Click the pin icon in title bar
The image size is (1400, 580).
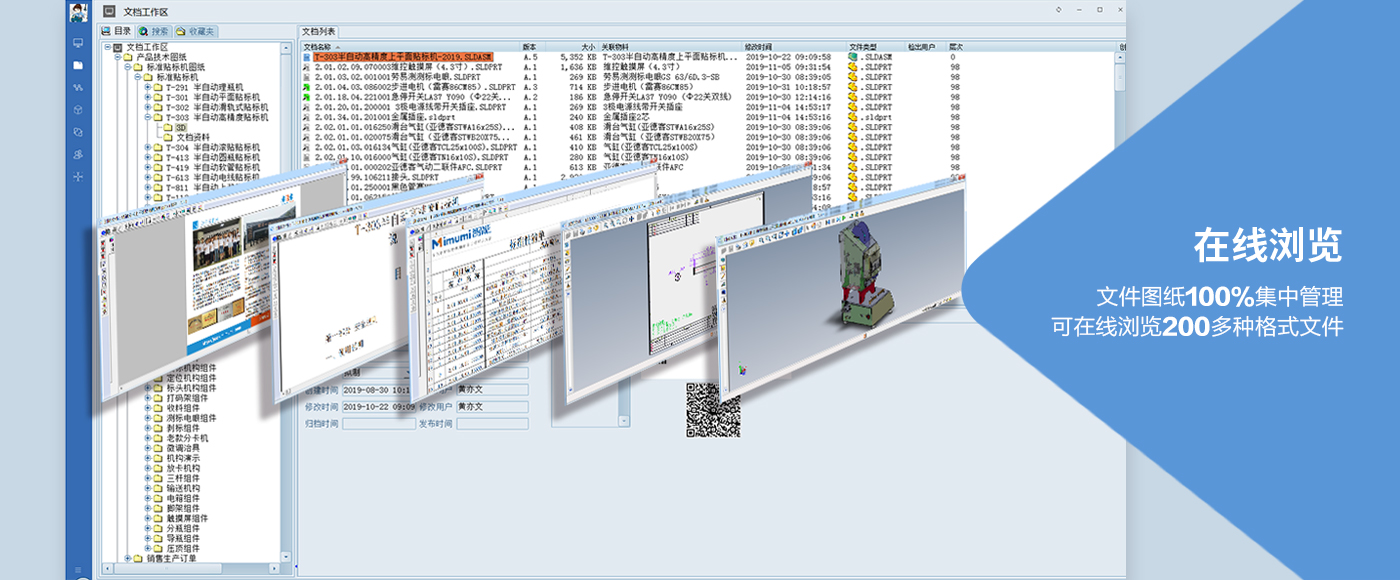[x=1059, y=10]
